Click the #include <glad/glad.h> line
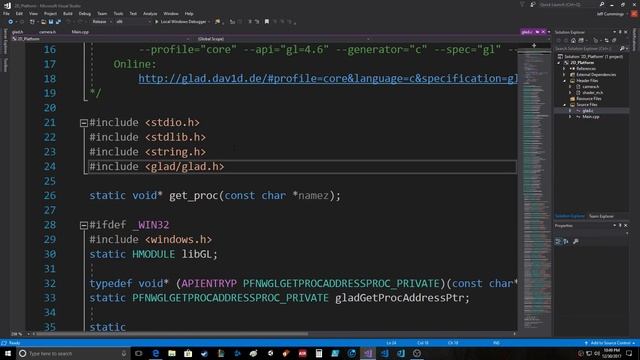640x360 pixels. (157, 167)
